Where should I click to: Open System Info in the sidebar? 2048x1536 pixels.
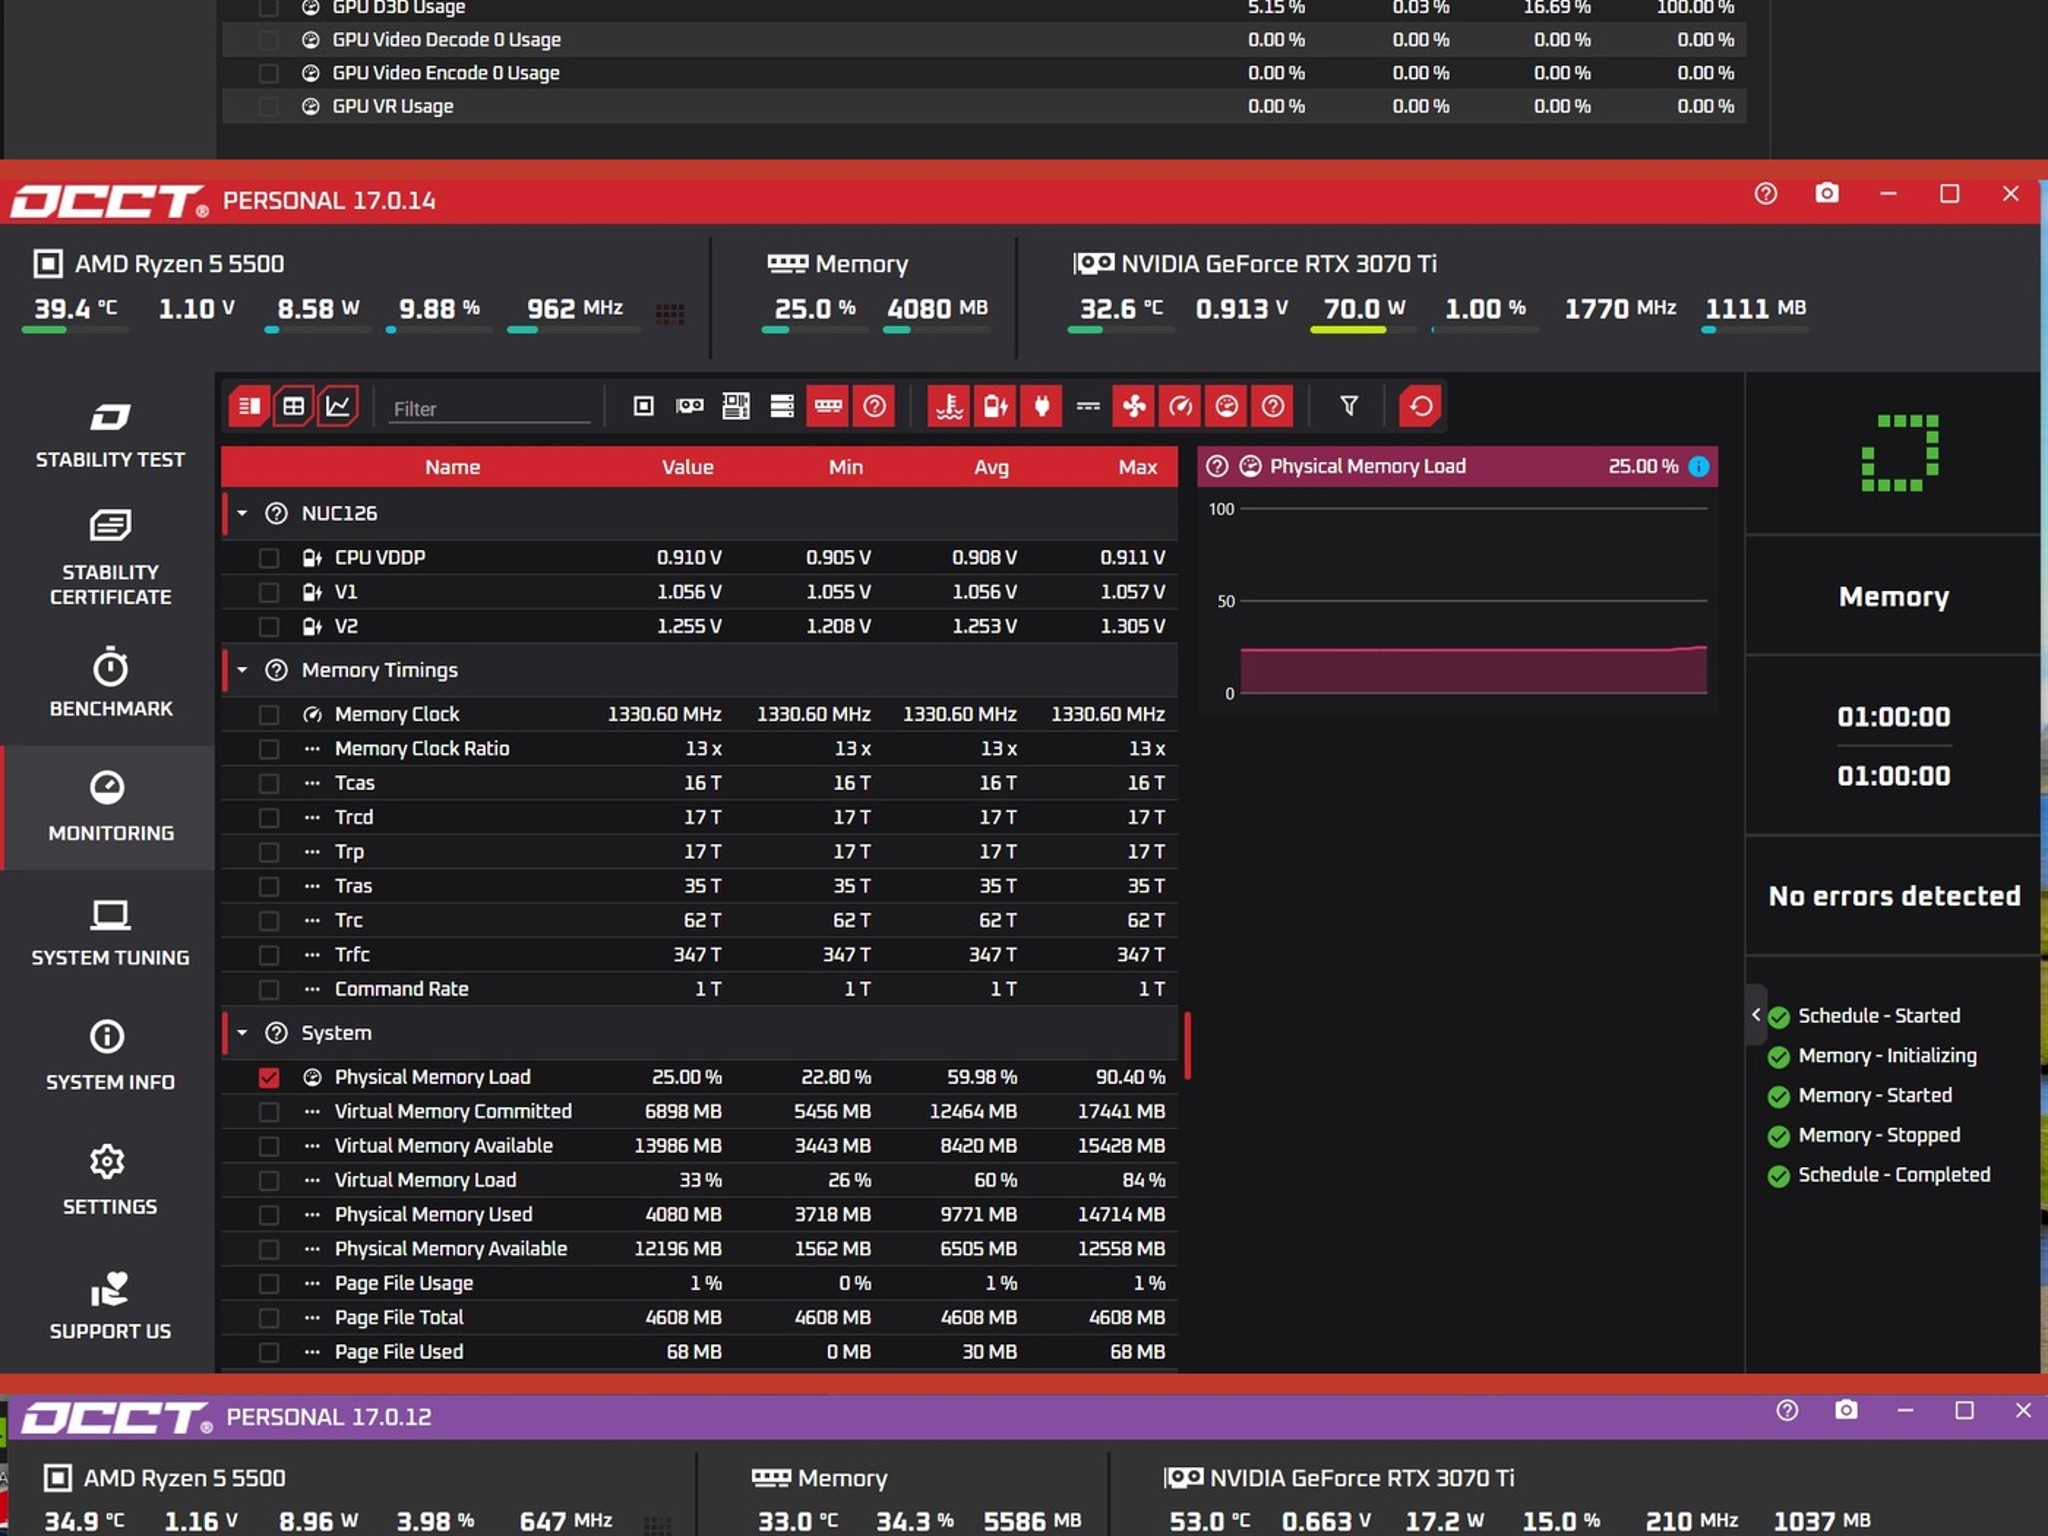pos(110,1057)
